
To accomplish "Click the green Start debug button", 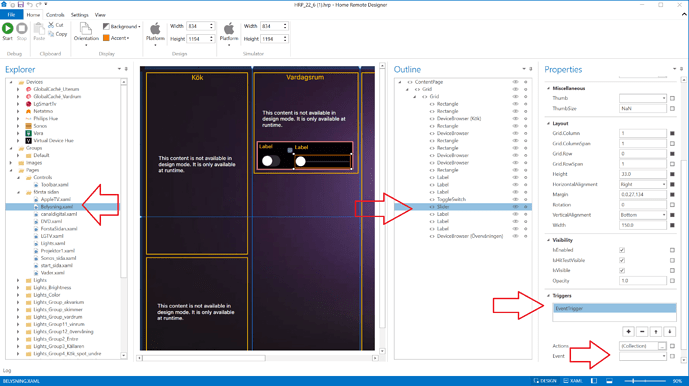I will click(7, 29).
